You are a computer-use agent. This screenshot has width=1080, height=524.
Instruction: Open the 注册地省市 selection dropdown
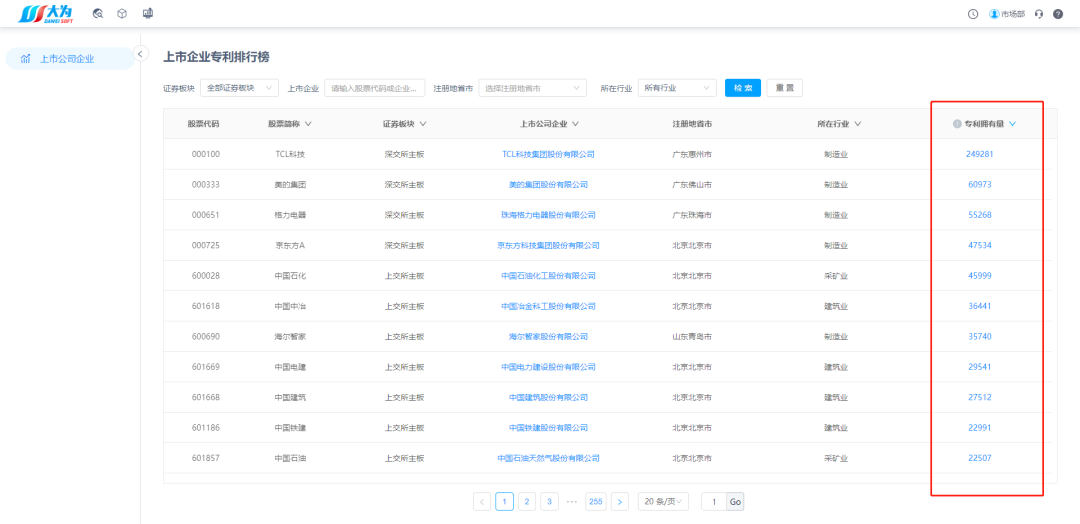pos(532,88)
